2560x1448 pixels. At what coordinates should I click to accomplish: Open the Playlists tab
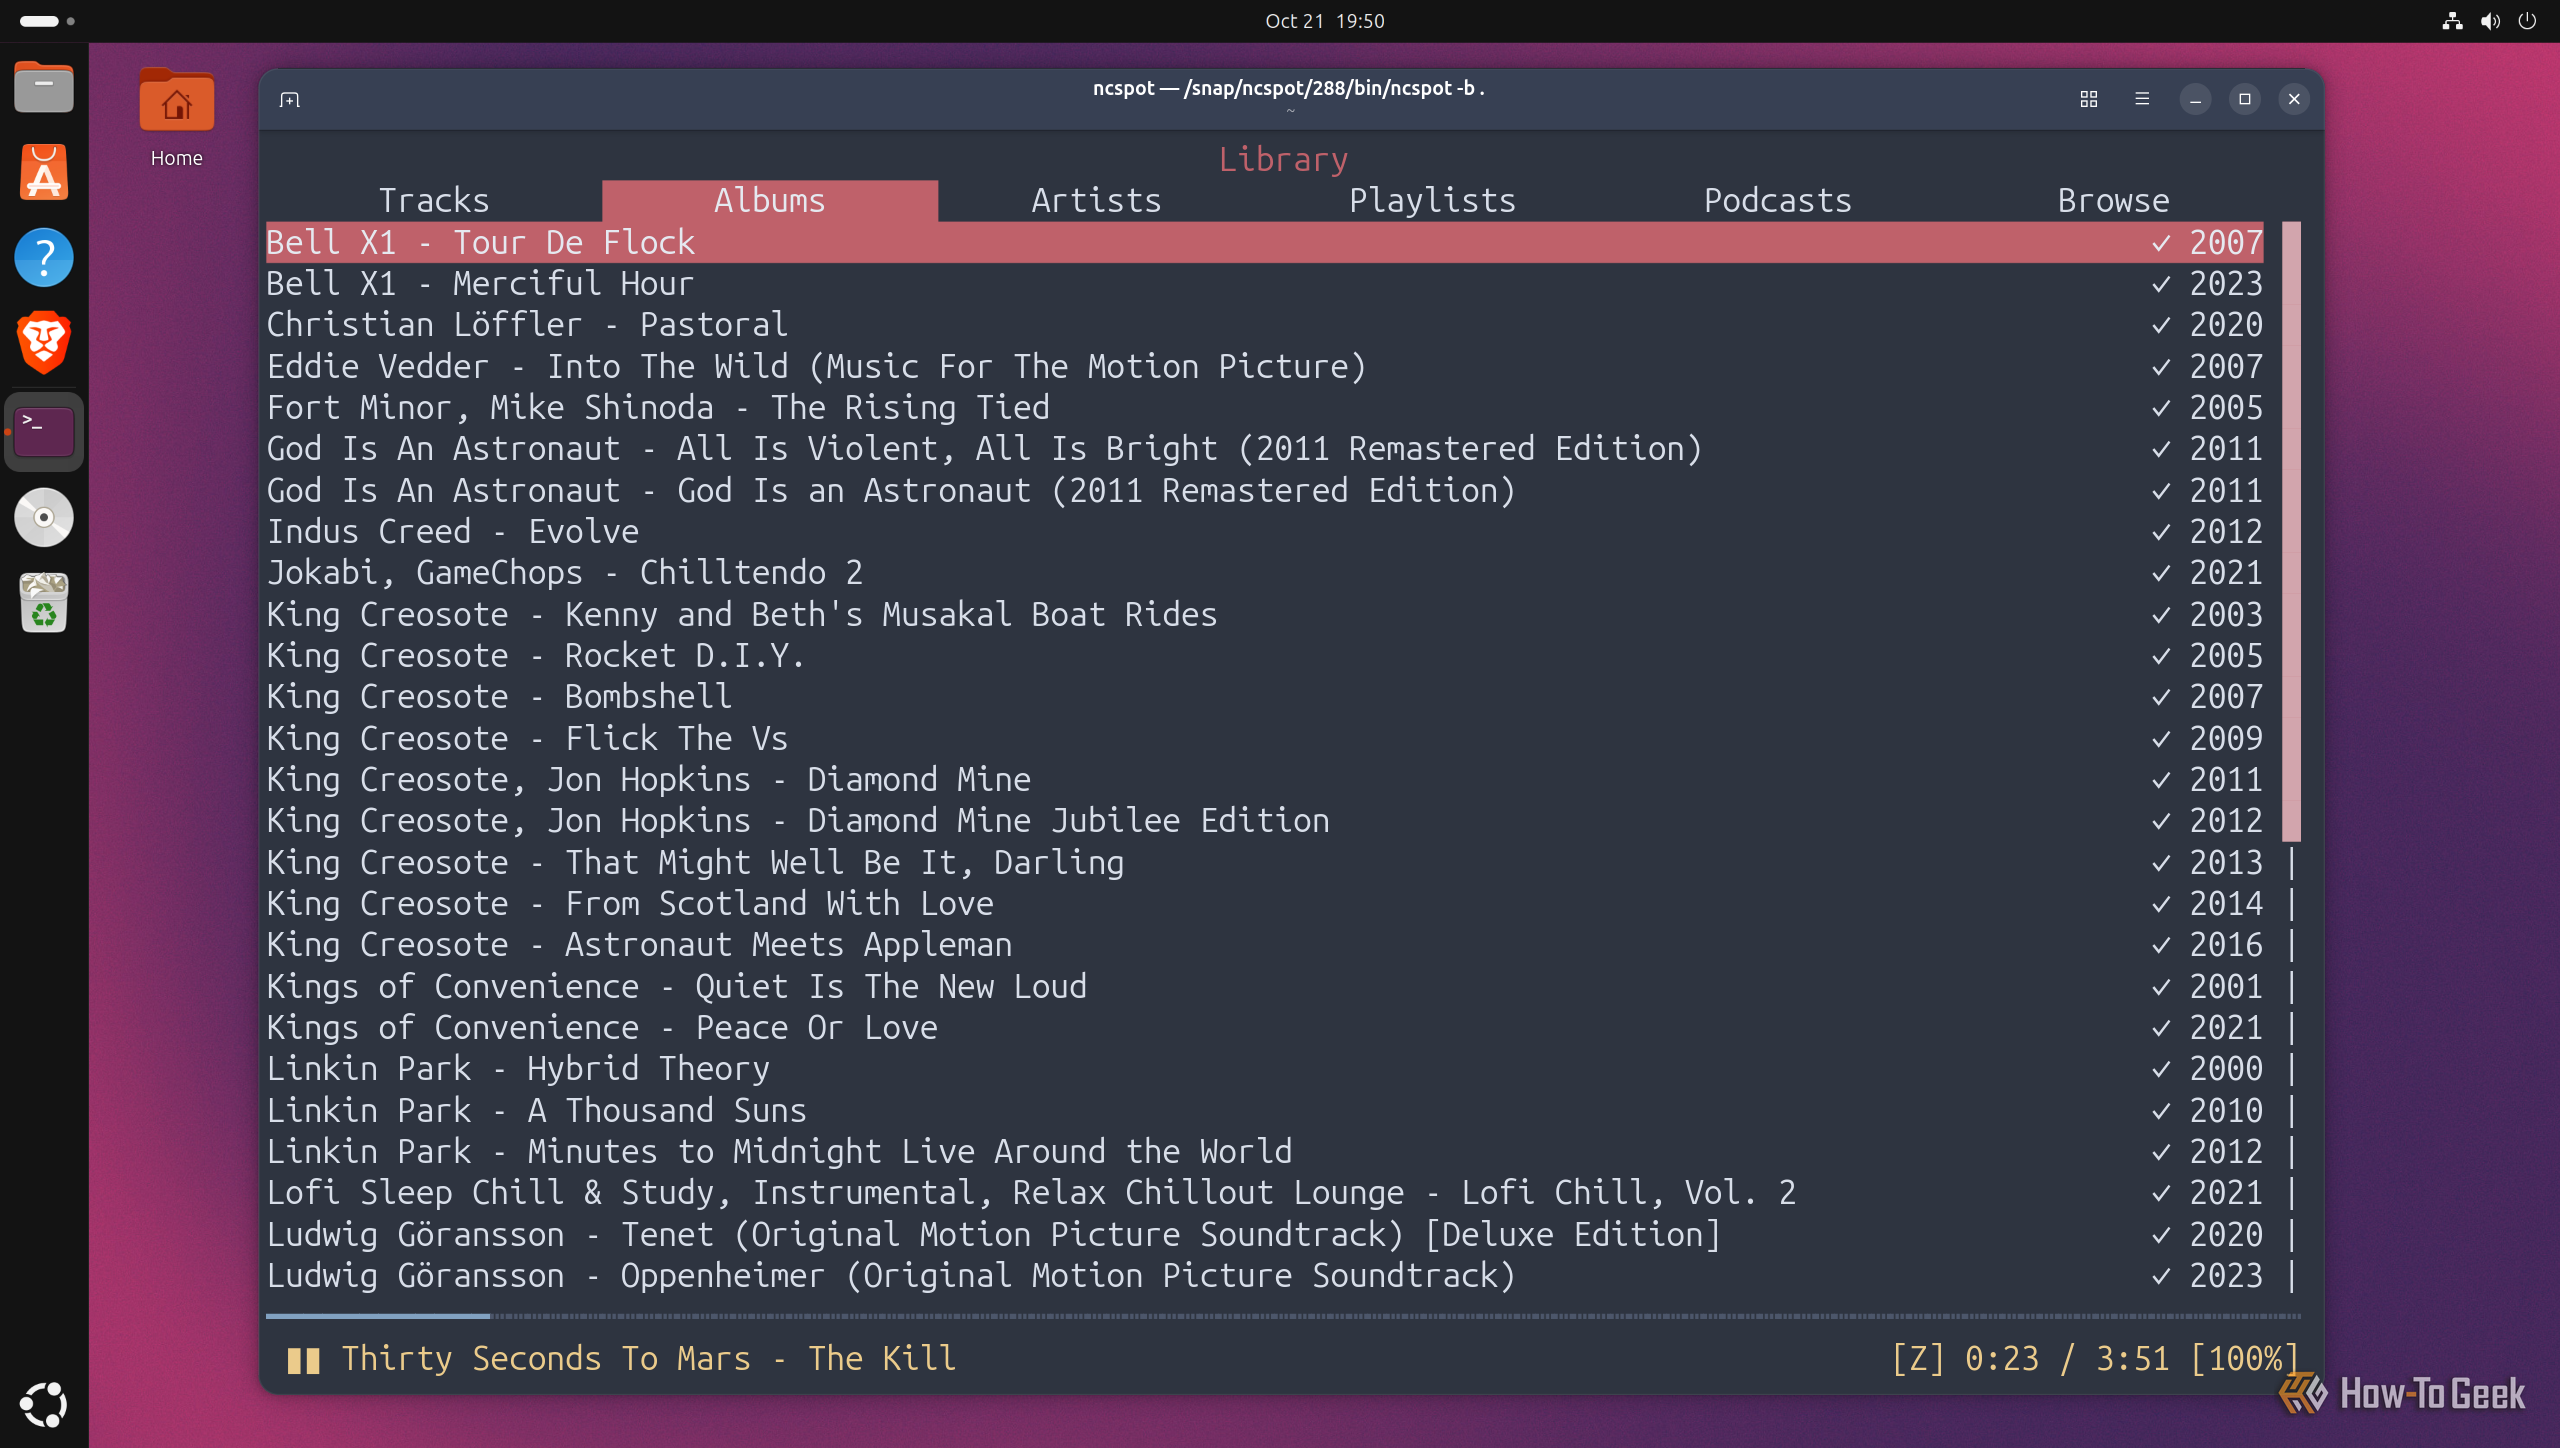(x=1433, y=201)
